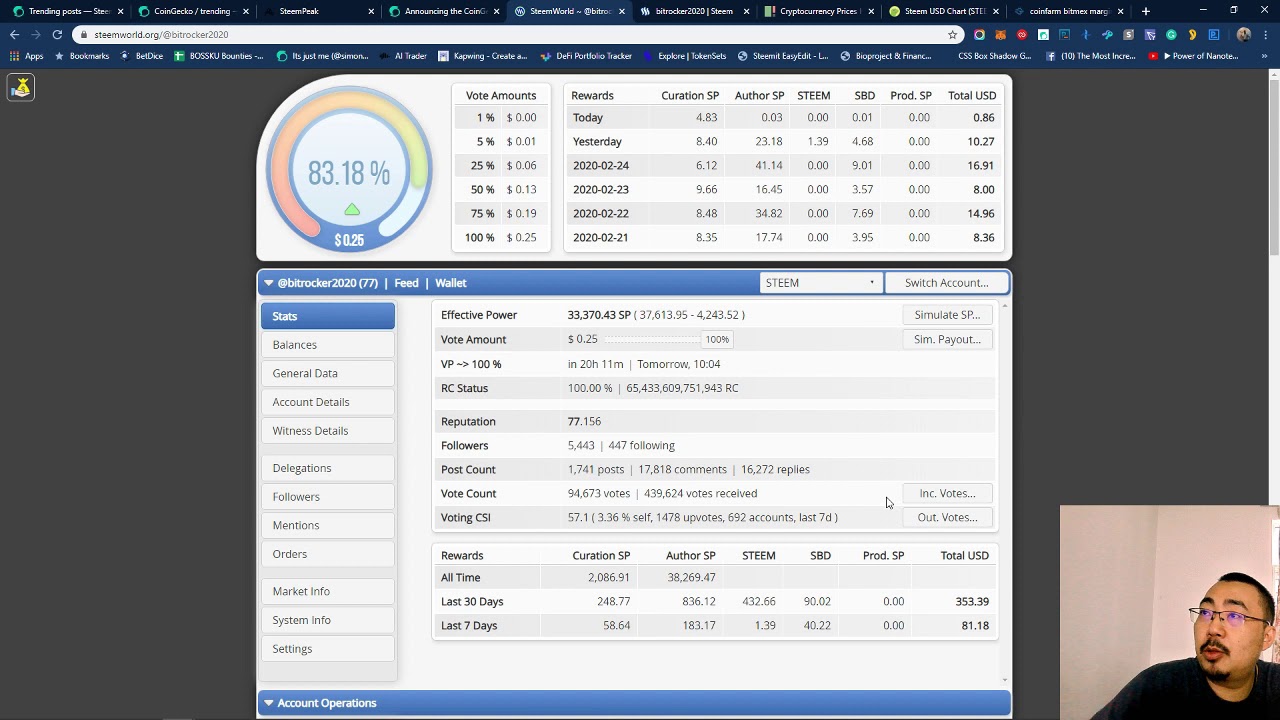Screen dimensions: 1280x720
Task: Click the Inc. Votes button
Action: pyautogui.click(x=947, y=493)
